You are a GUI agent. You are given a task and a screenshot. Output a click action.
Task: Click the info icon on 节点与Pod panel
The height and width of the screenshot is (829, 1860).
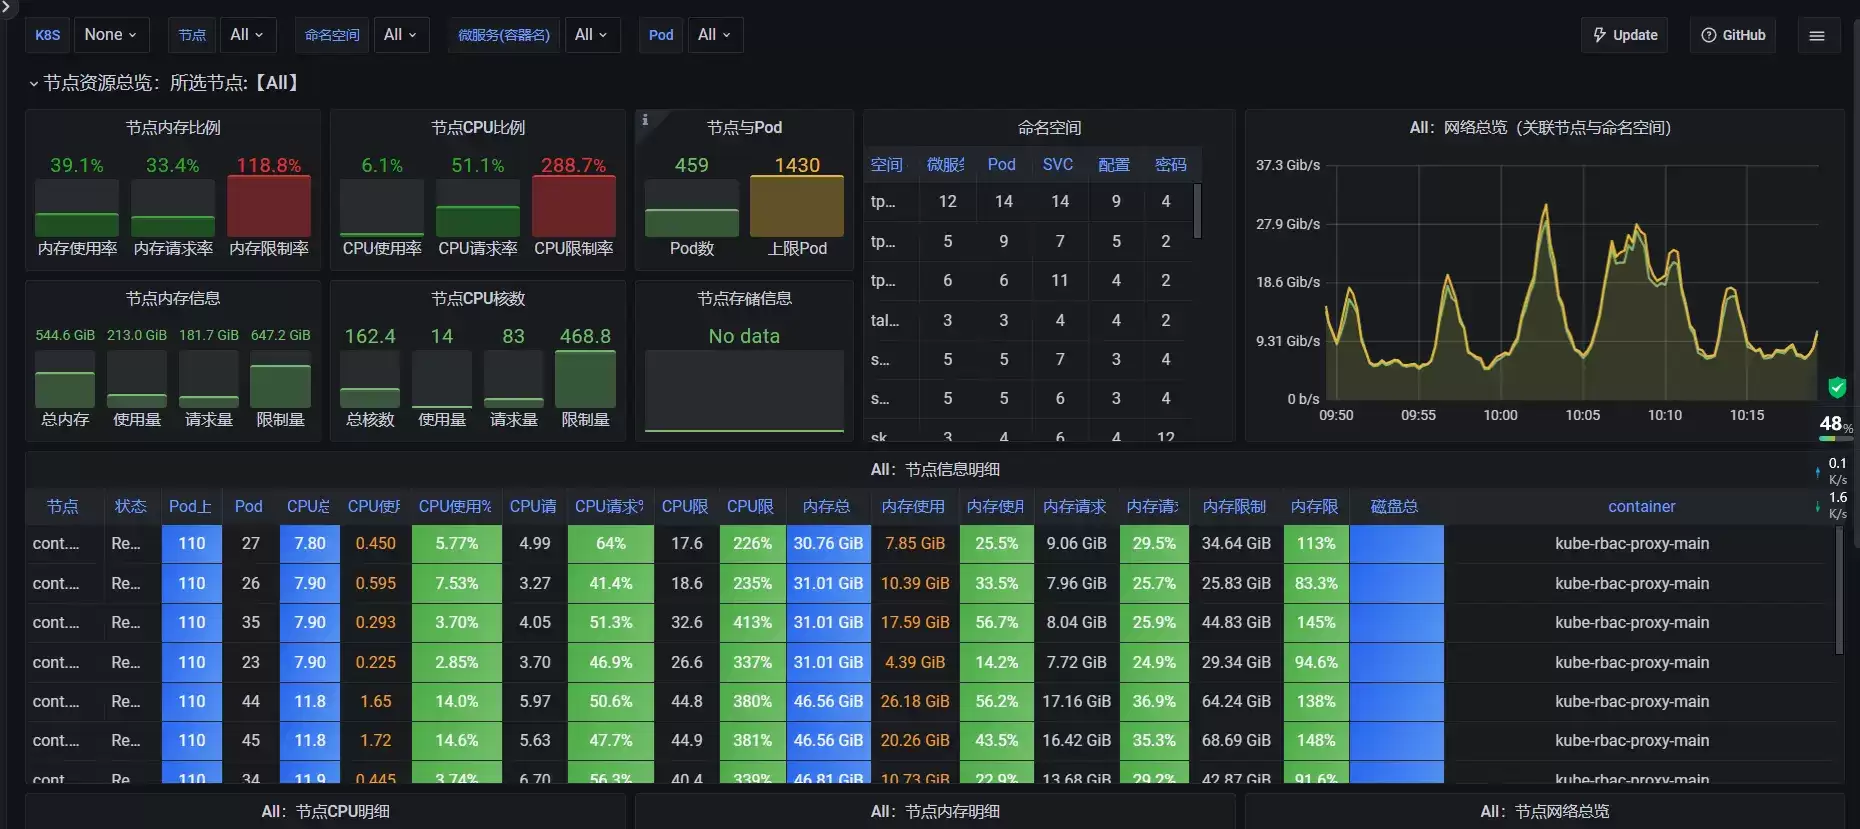pos(645,120)
